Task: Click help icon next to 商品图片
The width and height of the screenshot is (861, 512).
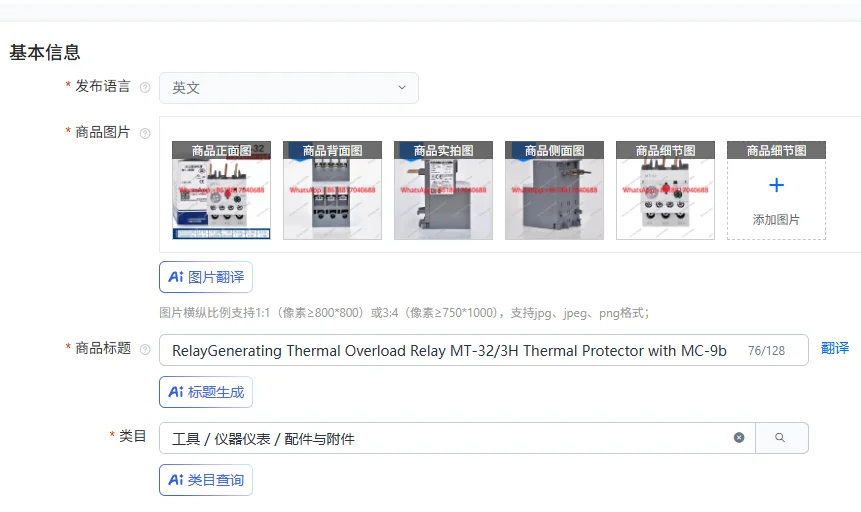Action: [x=145, y=133]
